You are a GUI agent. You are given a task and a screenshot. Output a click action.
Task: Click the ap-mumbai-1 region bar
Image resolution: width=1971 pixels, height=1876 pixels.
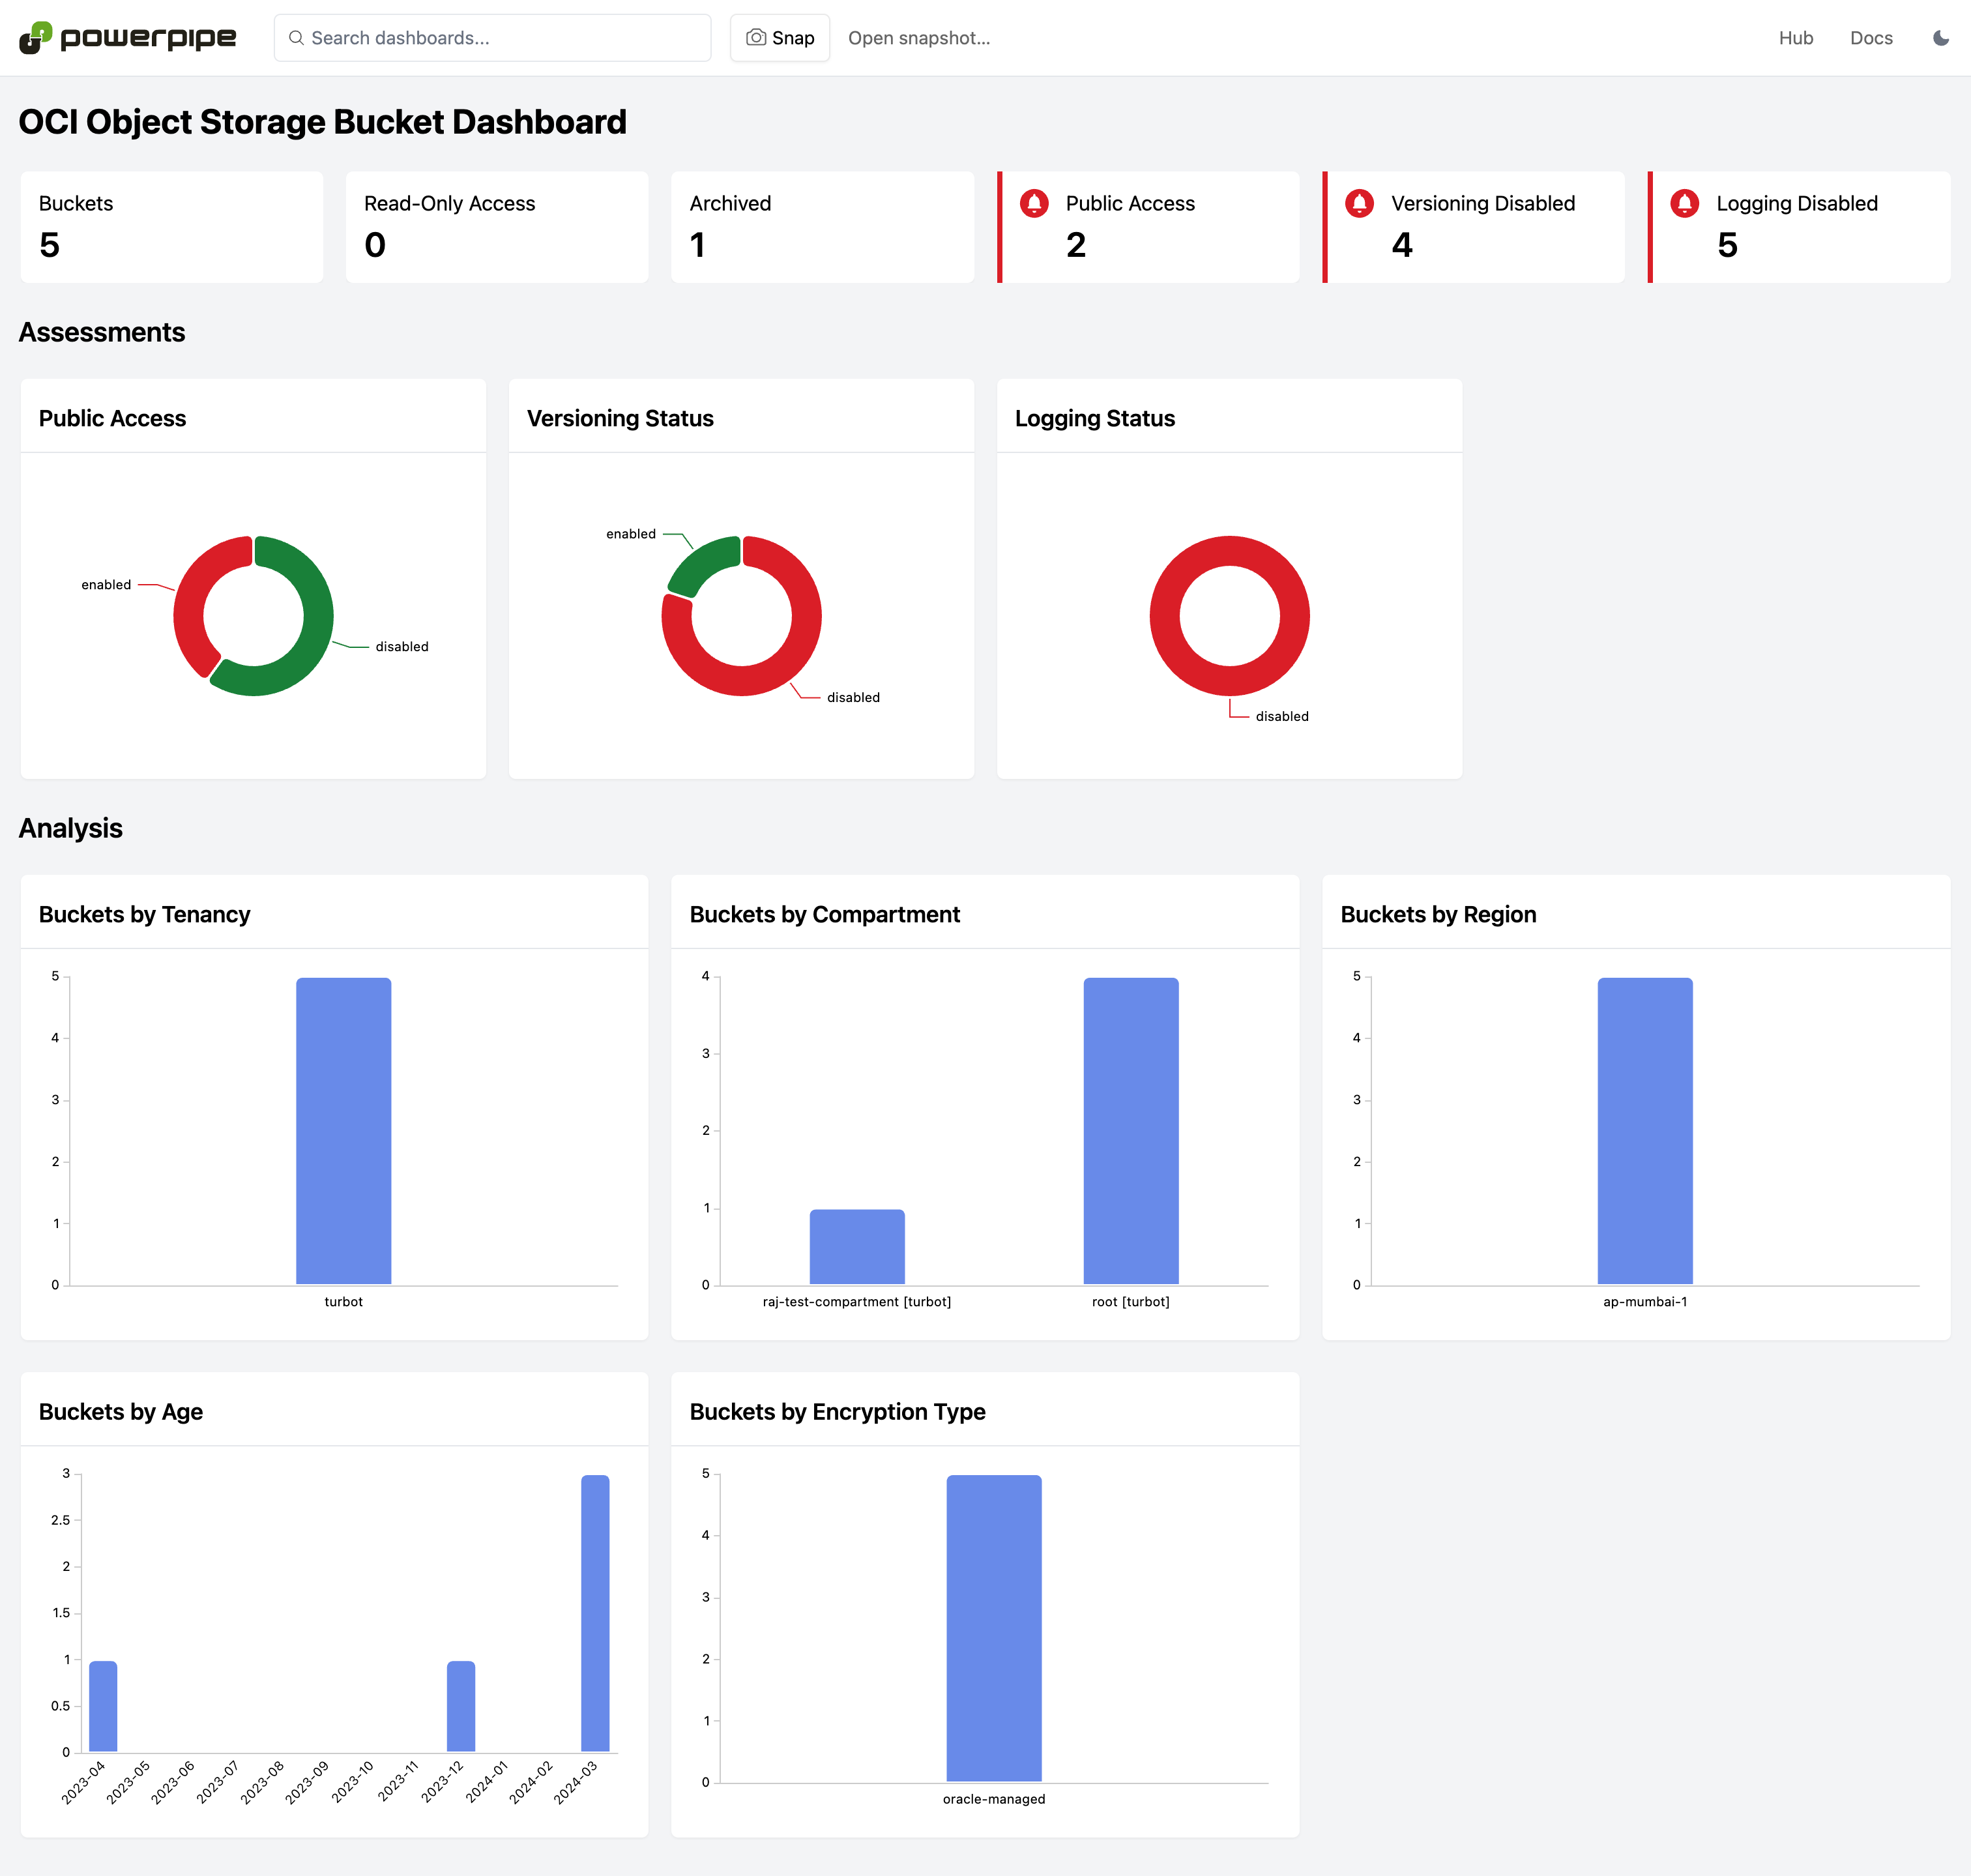coord(1645,1130)
